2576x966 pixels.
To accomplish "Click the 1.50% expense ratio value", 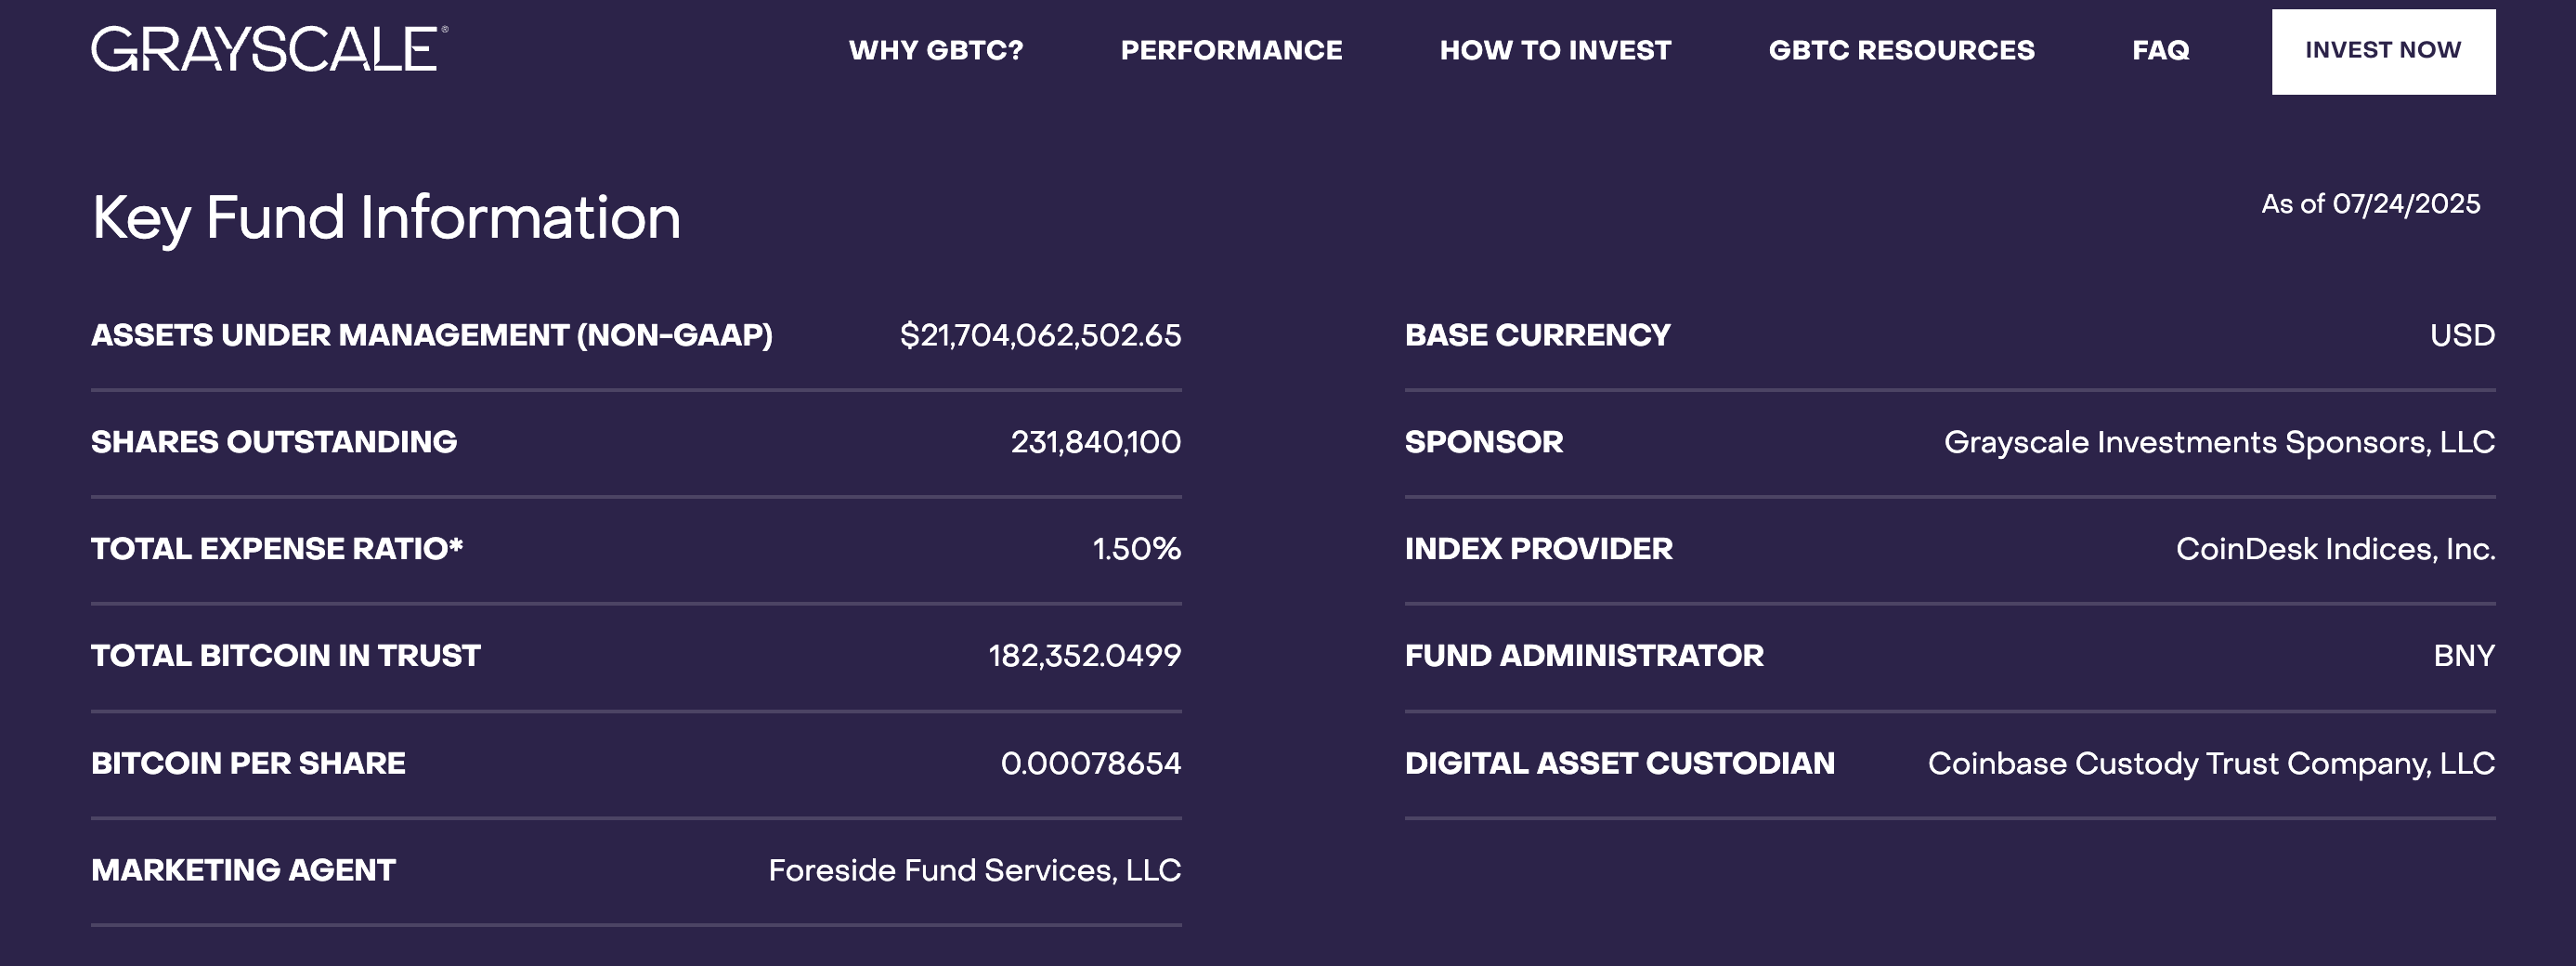I will click(1136, 549).
